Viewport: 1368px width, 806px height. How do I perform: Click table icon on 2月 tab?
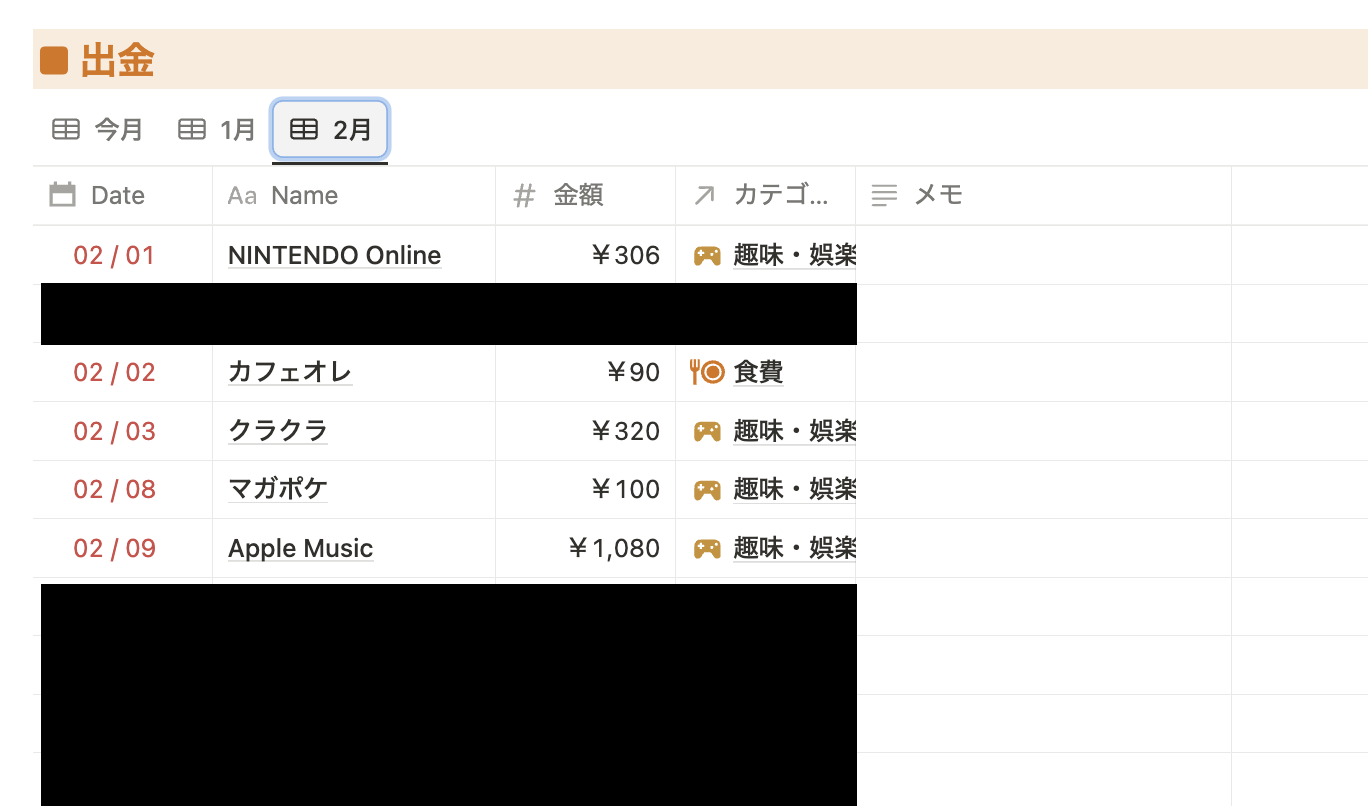[304, 129]
